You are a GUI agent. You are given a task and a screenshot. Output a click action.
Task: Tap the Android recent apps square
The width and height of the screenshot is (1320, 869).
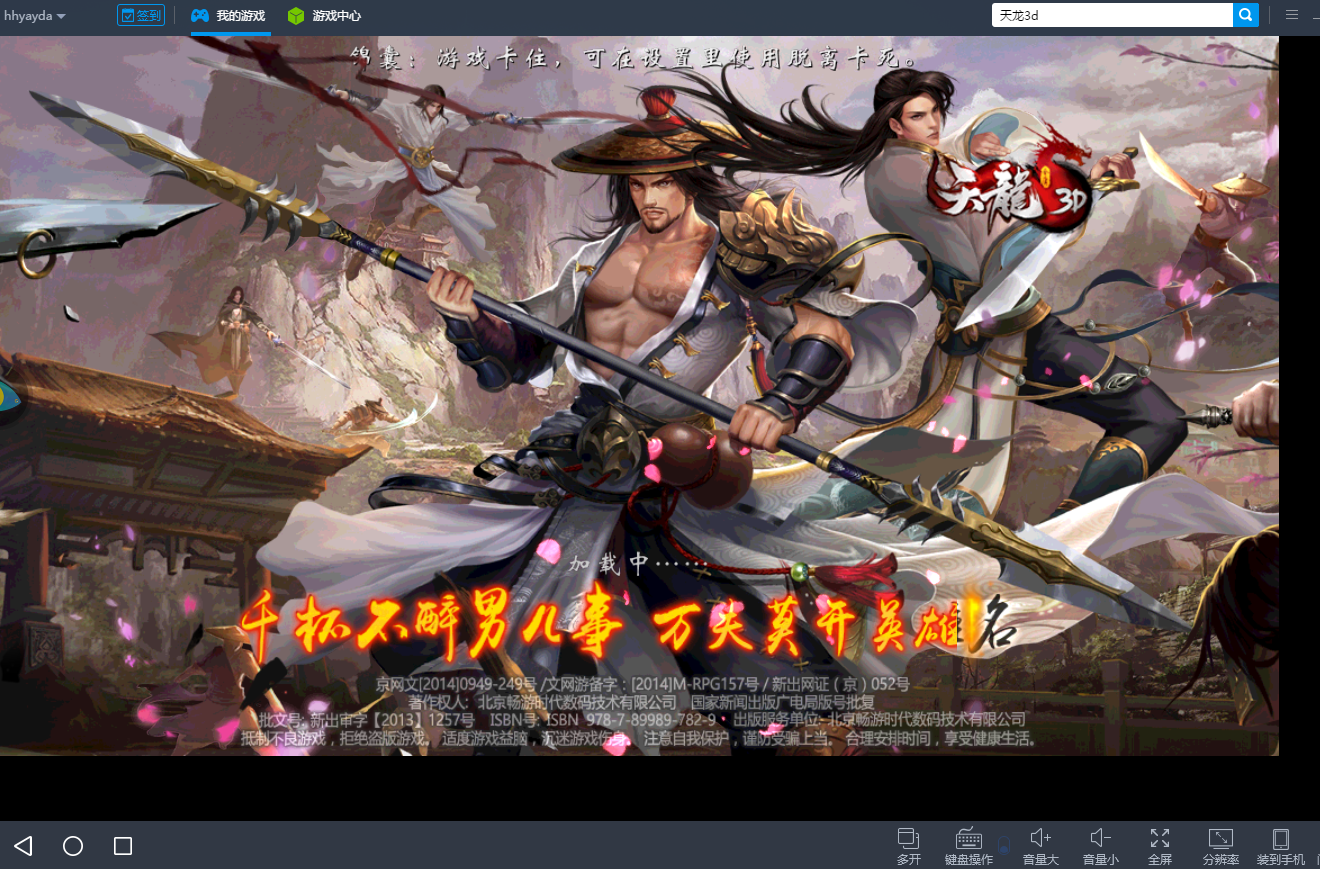pyautogui.click(x=123, y=846)
